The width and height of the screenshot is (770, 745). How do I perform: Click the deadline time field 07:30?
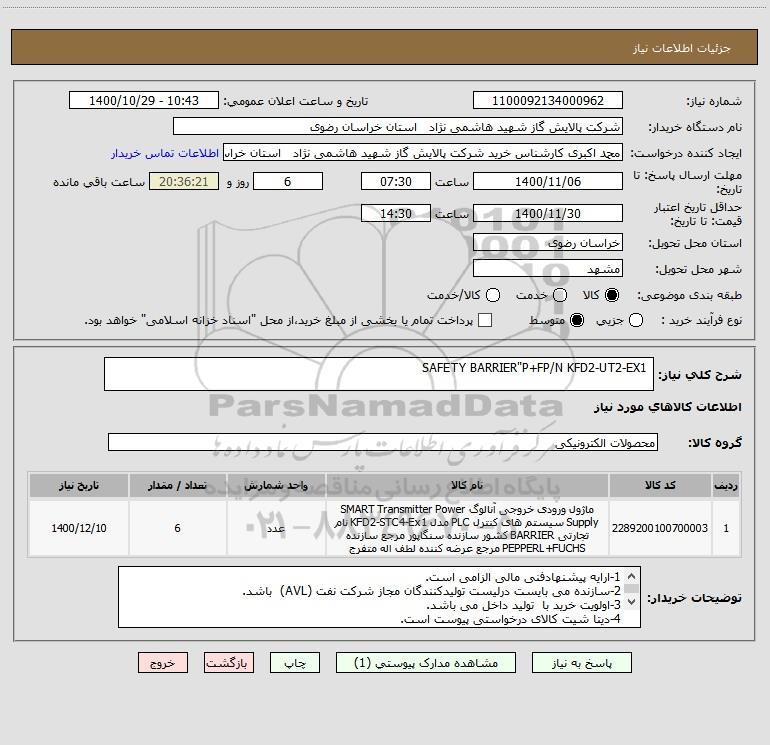point(396,181)
